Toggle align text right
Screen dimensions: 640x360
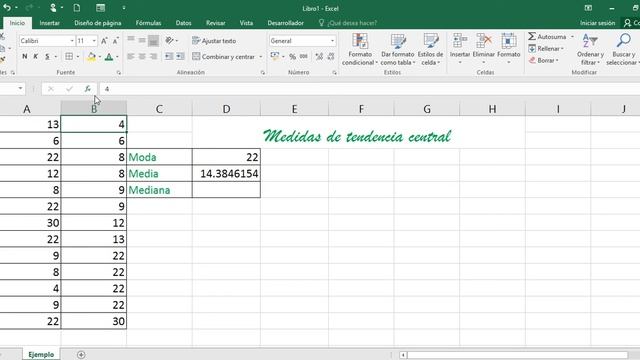153,56
